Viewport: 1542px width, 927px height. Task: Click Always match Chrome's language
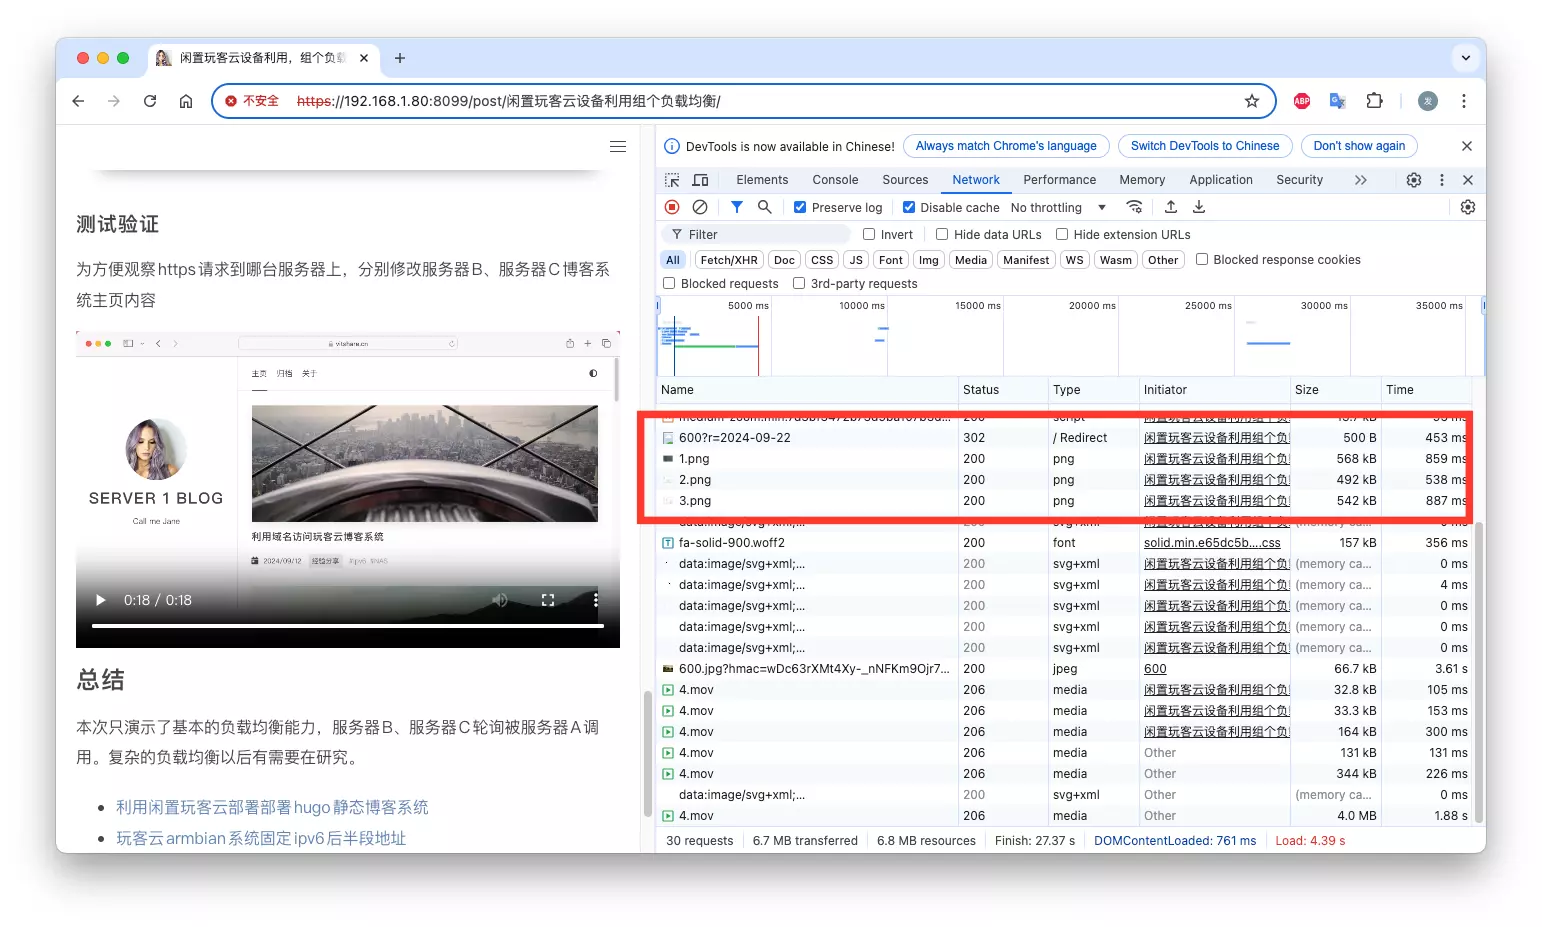pyautogui.click(x=1006, y=146)
